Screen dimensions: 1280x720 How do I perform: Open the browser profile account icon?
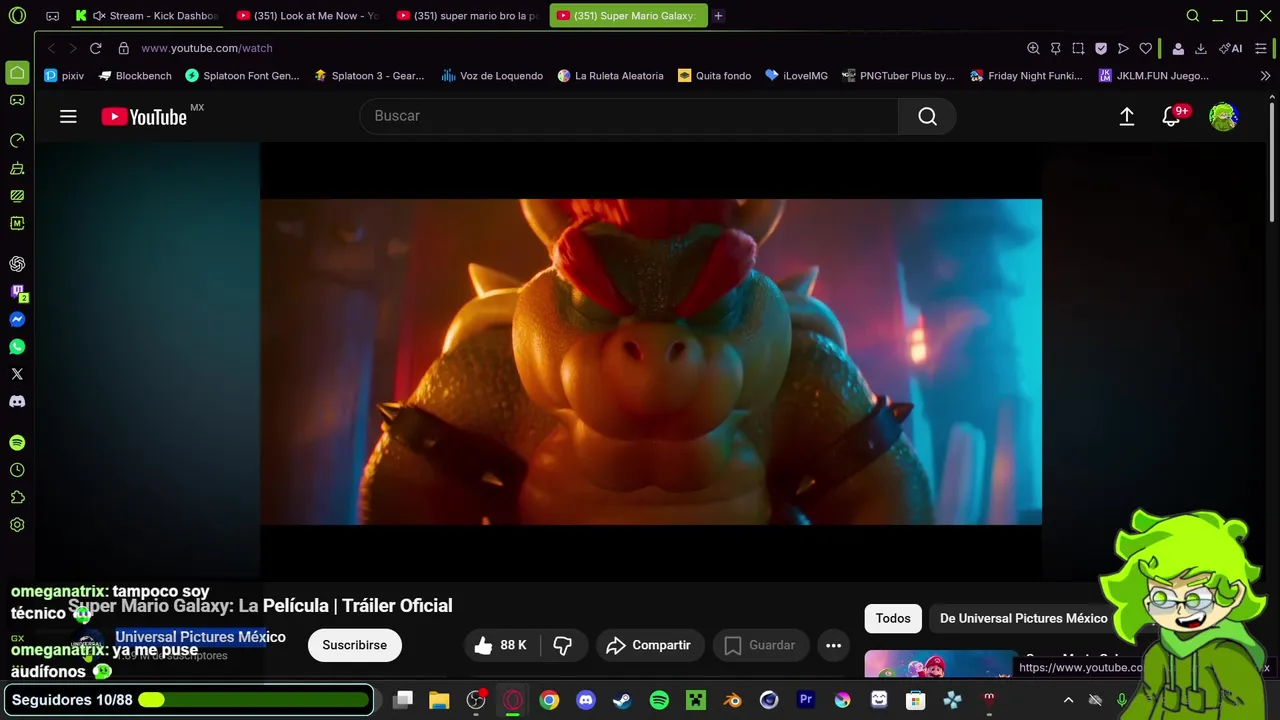click(x=1178, y=48)
